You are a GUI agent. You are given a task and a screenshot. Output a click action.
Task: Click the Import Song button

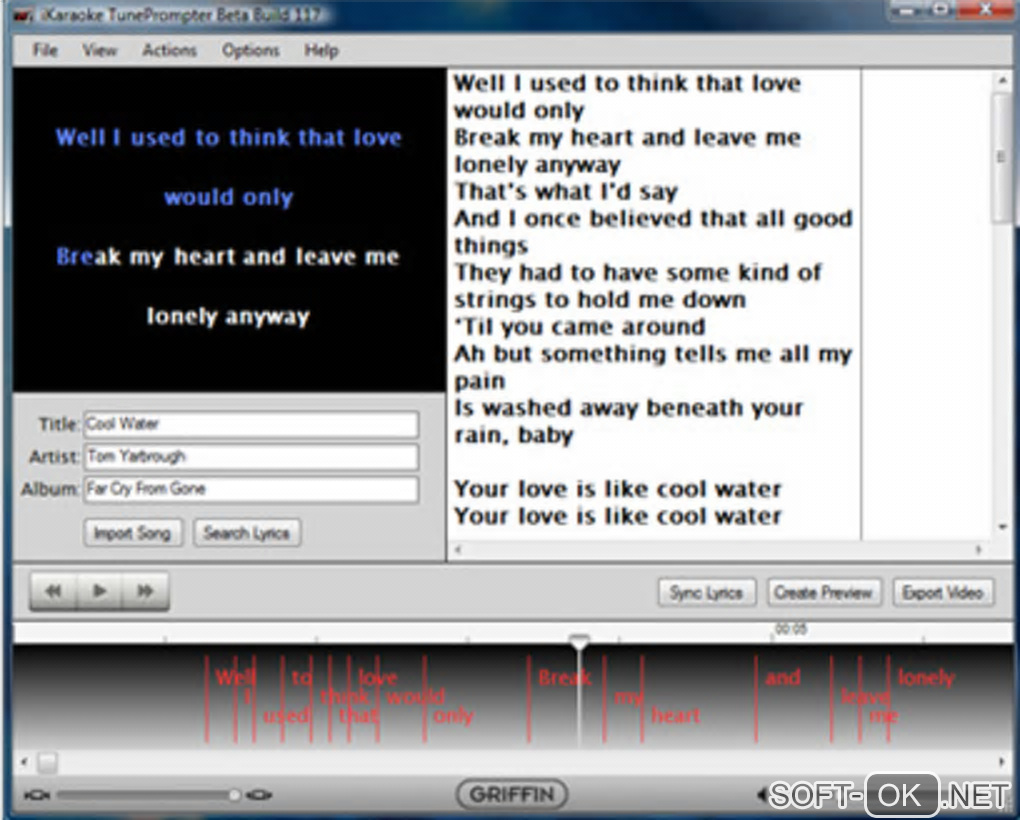click(133, 533)
